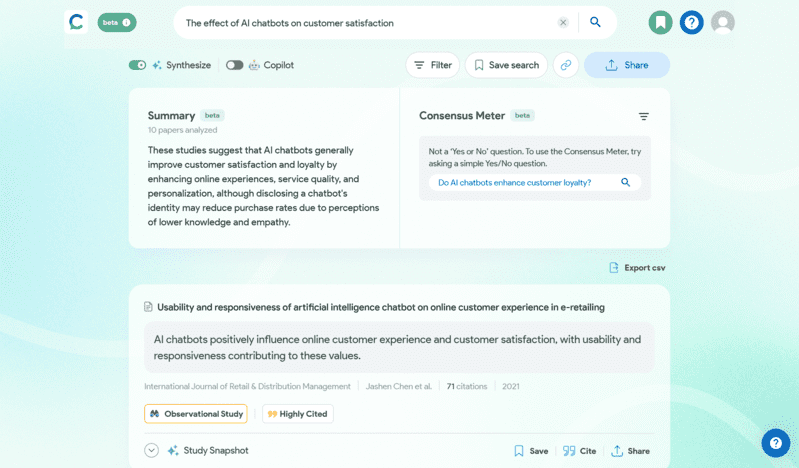The height and width of the screenshot is (468, 799).
Task: Copy link with the chain icon
Action: click(565, 65)
